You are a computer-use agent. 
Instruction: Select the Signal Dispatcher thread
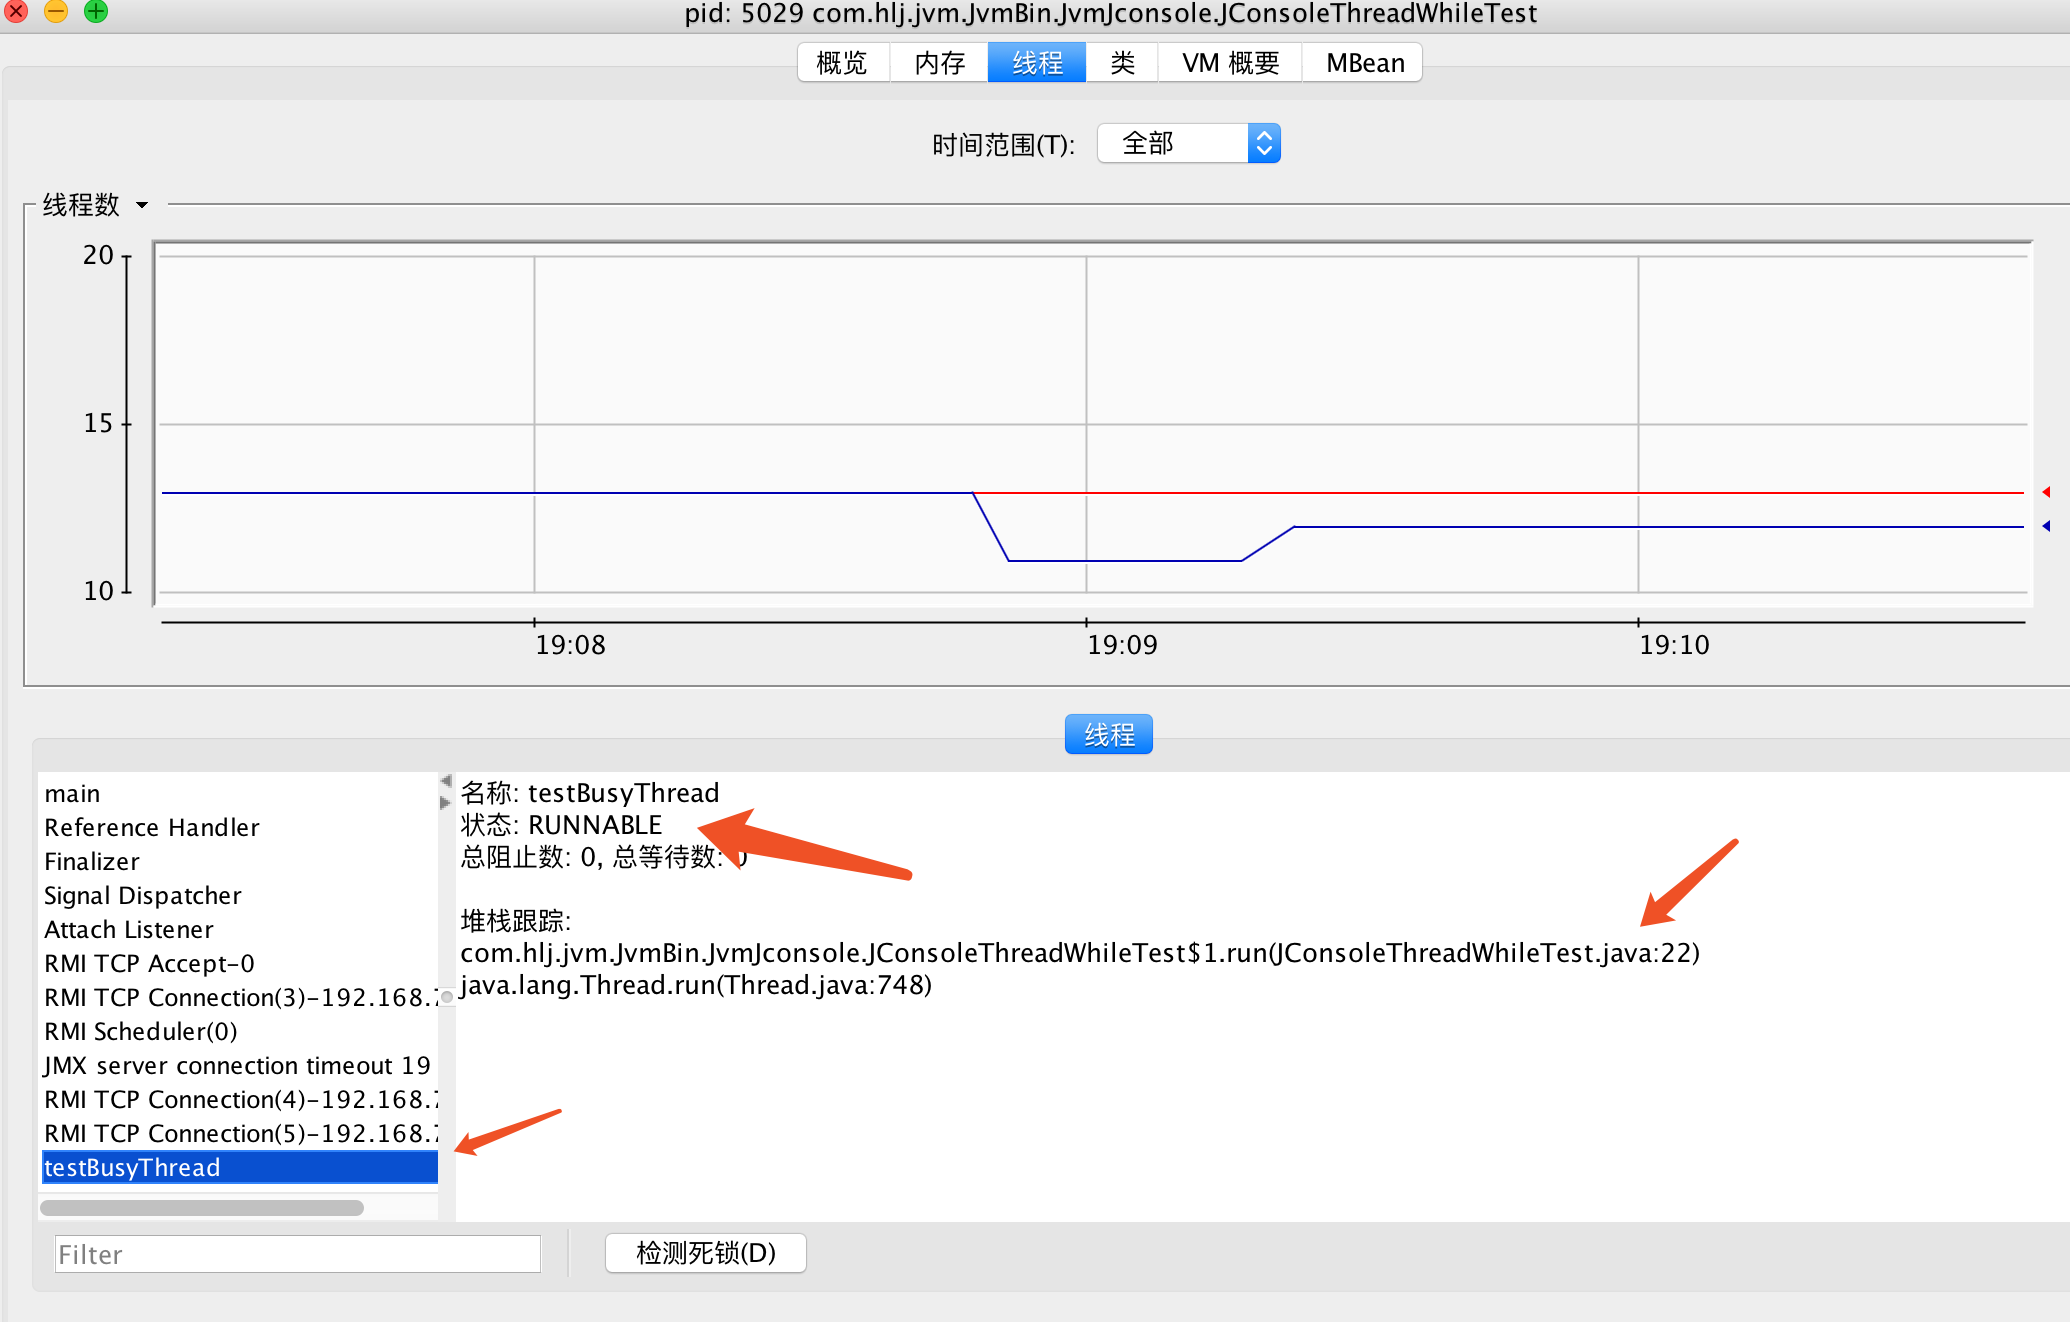[143, 896]
